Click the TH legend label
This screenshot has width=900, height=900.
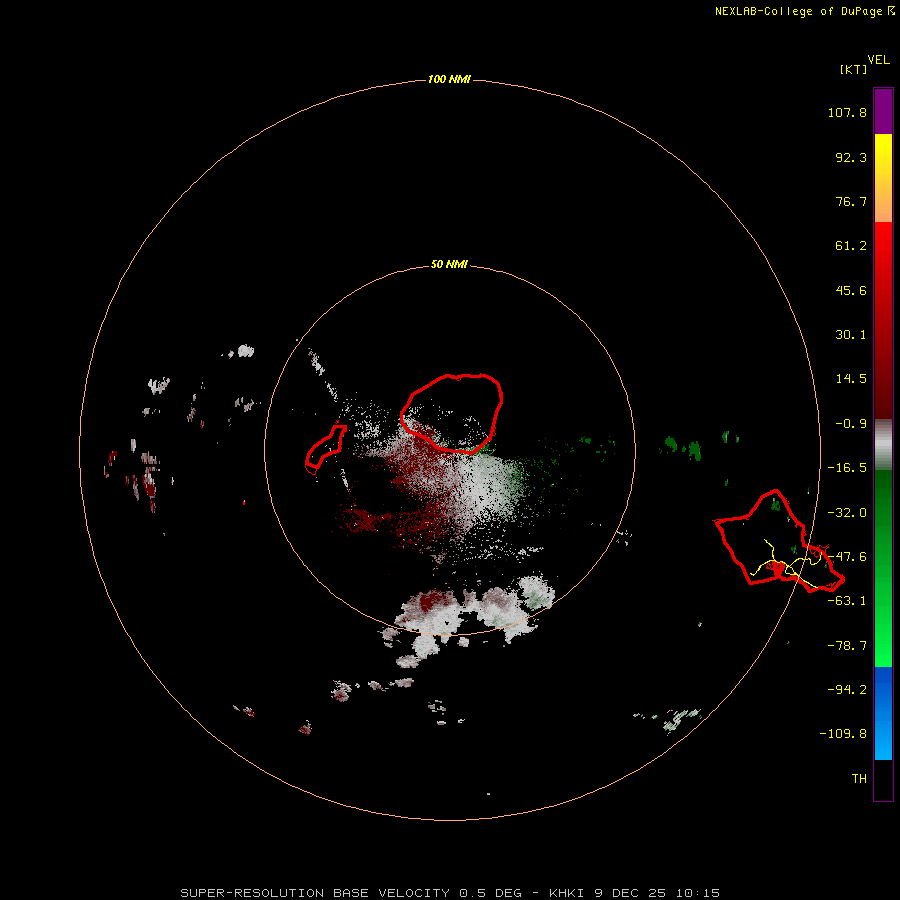coord(859,779)
